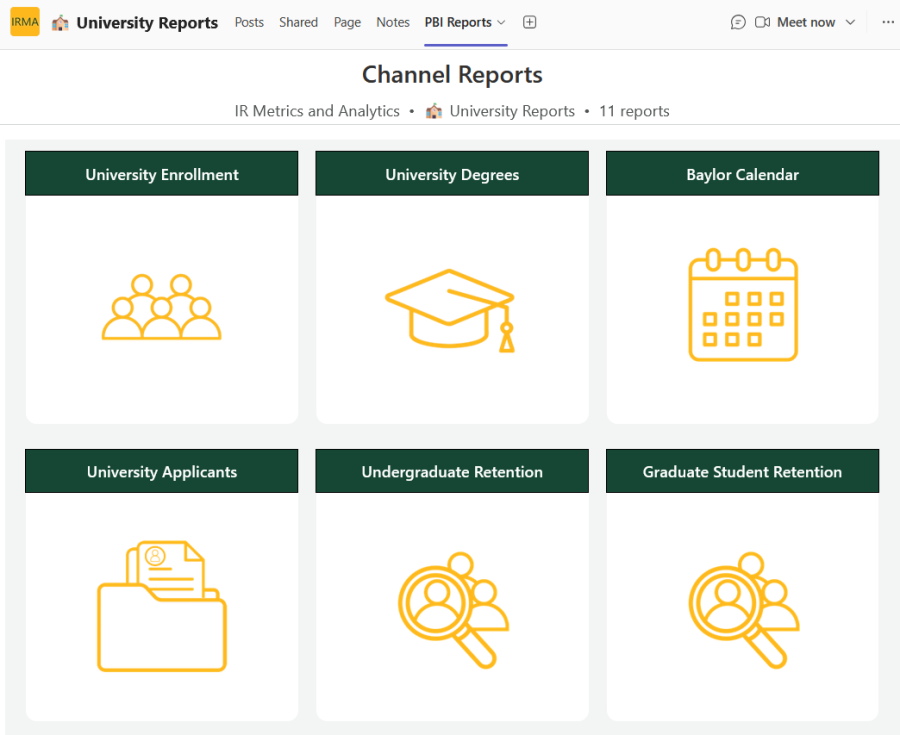Click the school building emoji beside the University Reports title
This screenshot has width=900, height=735.
coord(60,23)
